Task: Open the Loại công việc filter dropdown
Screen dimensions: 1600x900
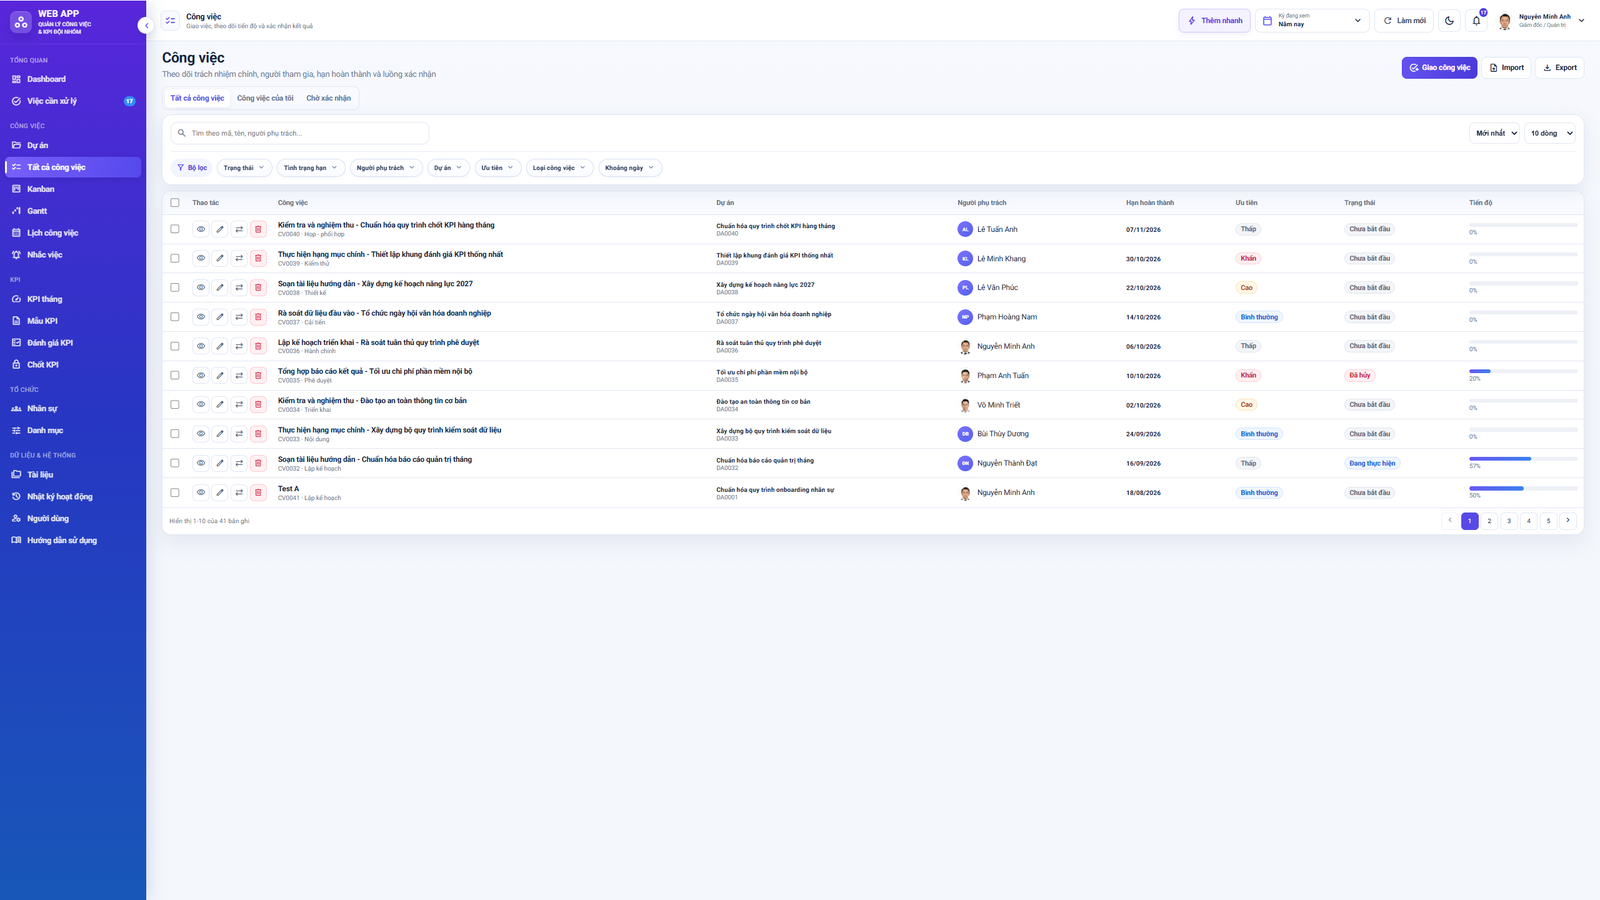Action: 559,168
